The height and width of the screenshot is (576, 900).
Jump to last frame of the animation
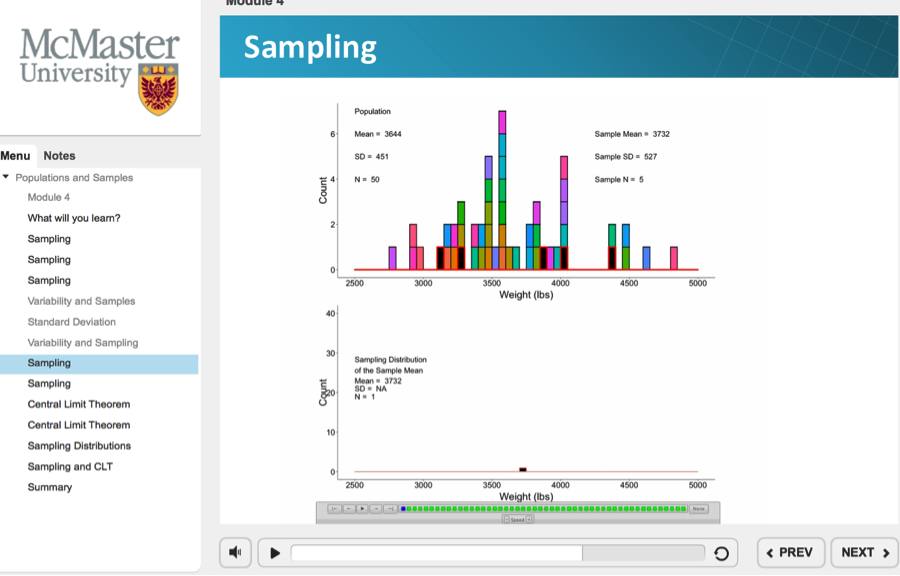390,509
